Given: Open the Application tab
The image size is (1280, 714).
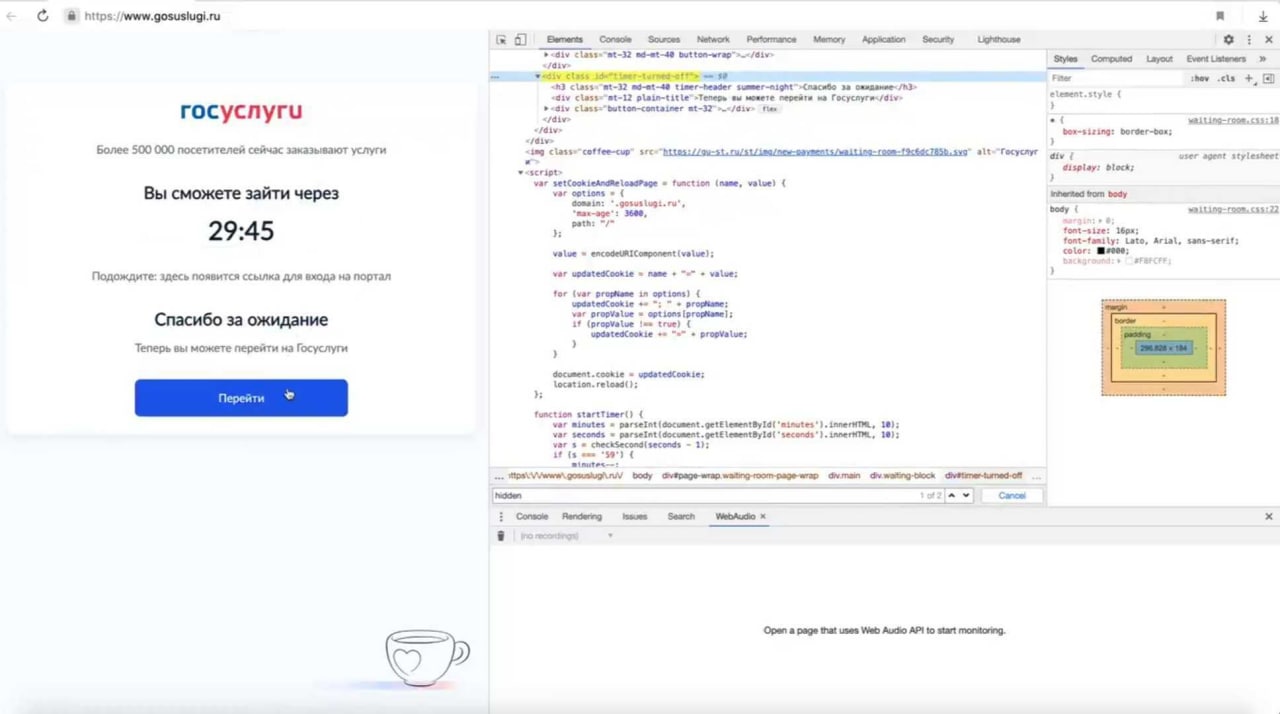Looking at the screenshot, I should coord(884,40).
